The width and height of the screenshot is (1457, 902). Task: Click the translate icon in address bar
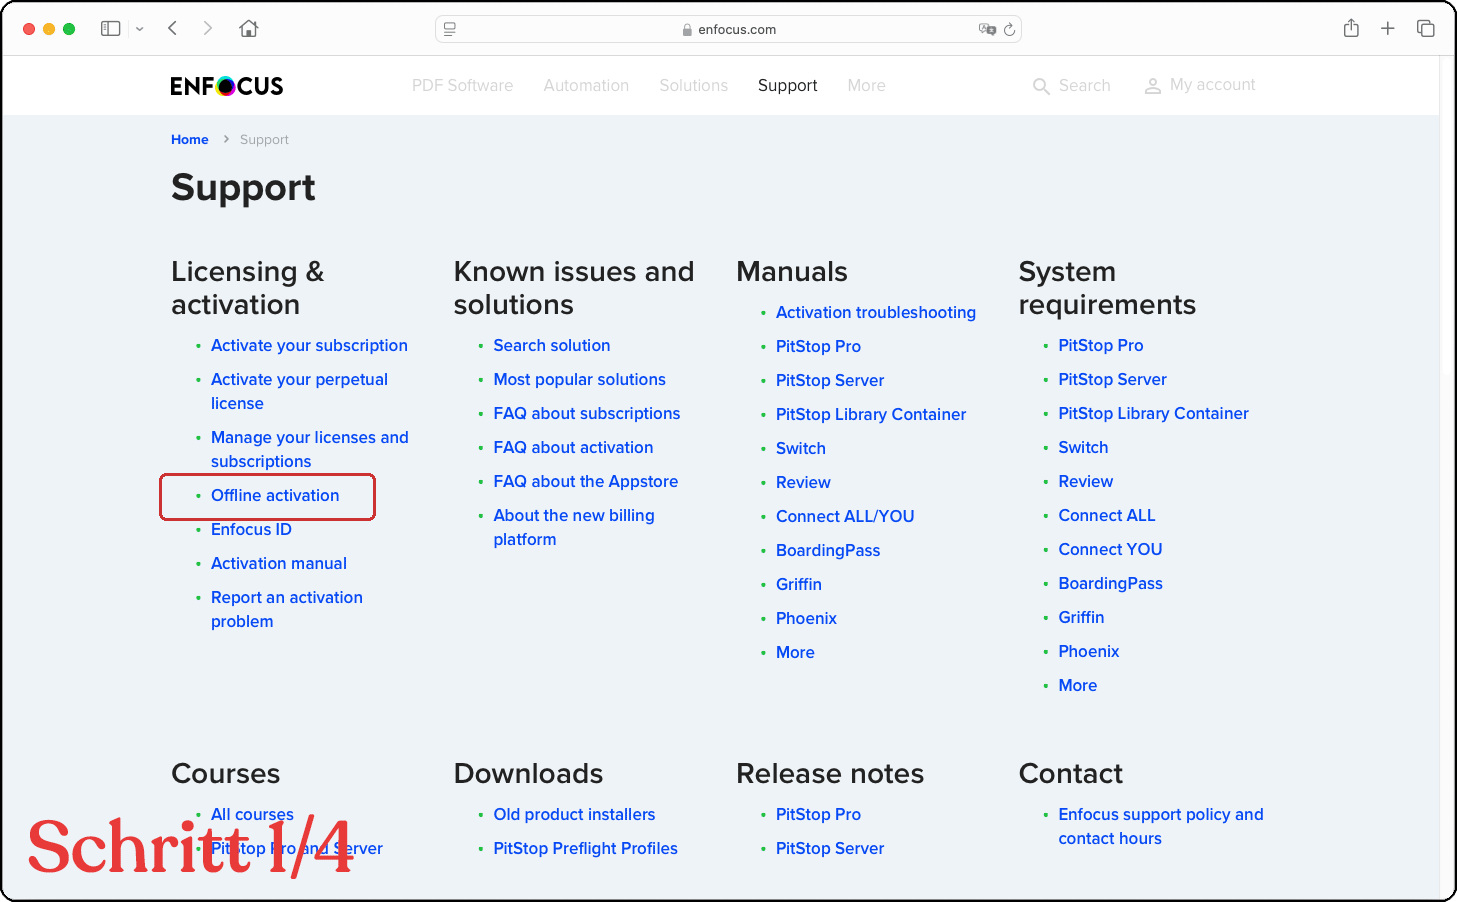coord(987,30)
